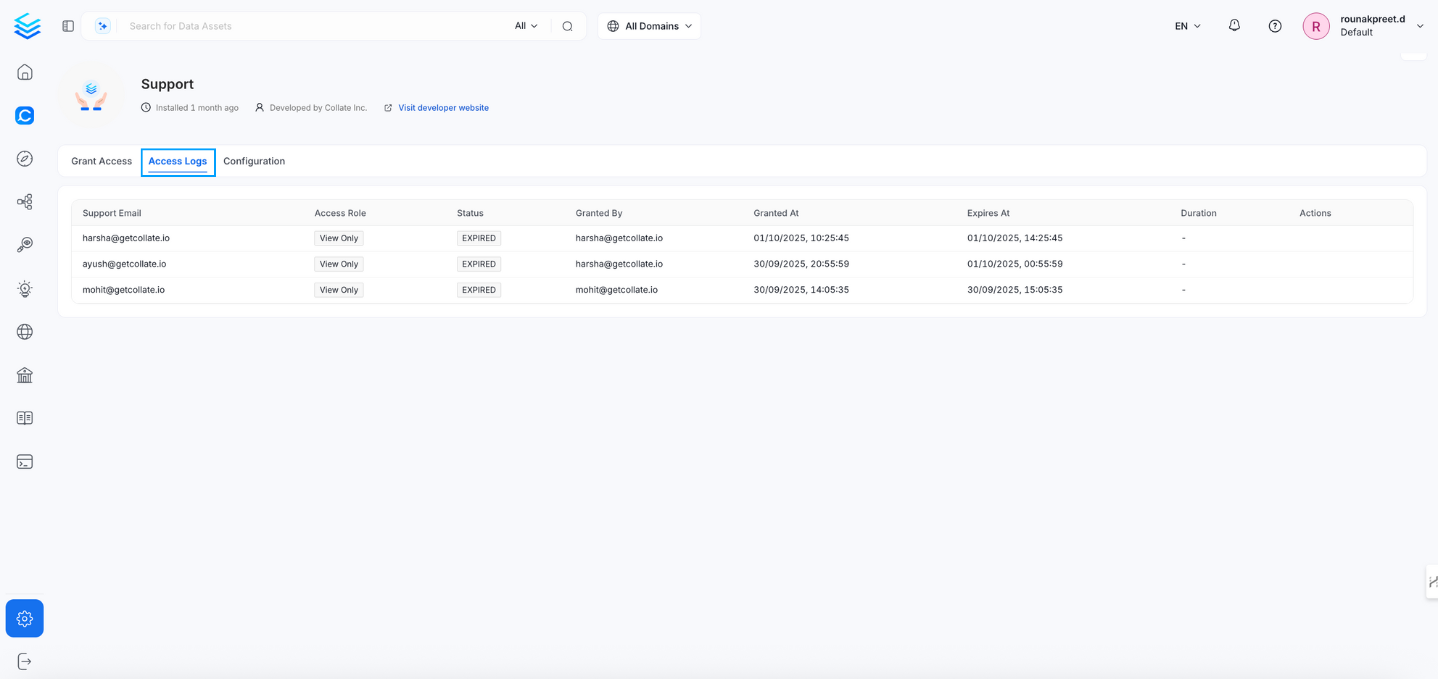Click expiry time 30/09/2025, 15:05:35
This screenshot has width=1438, height=679.
[x=1015, y=290]
